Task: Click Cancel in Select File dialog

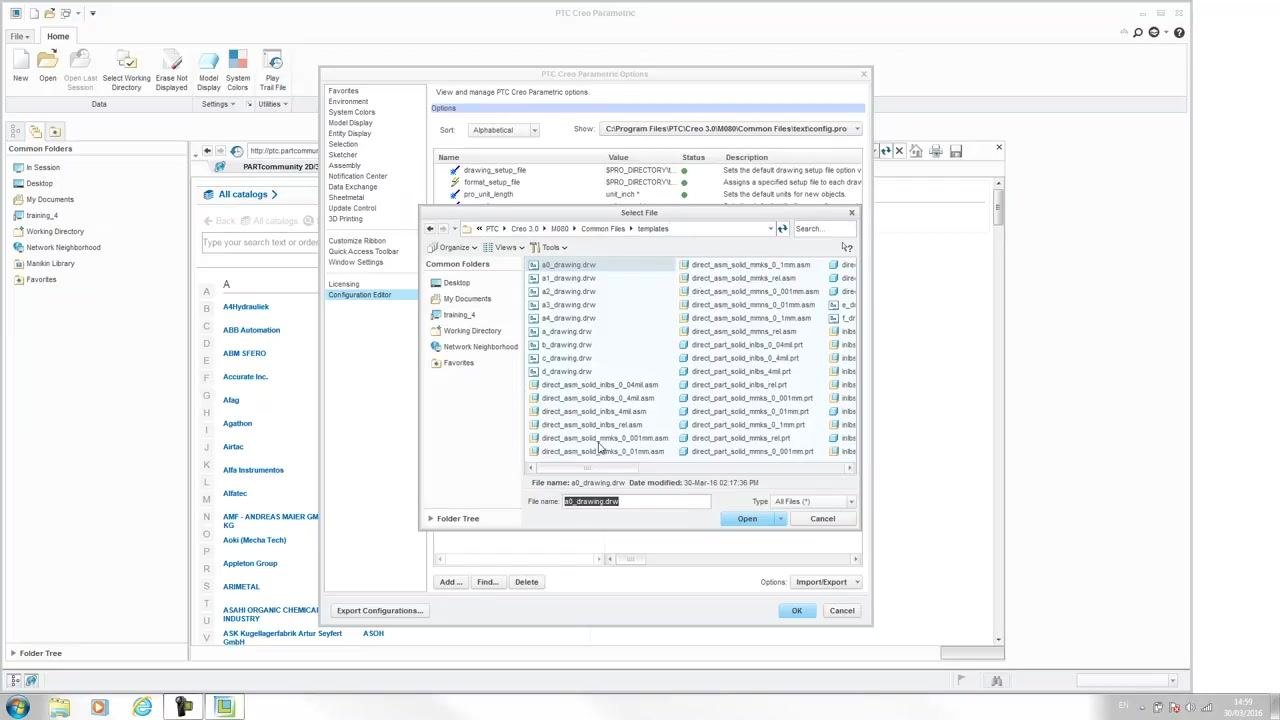Action: (x=822, y=518)
